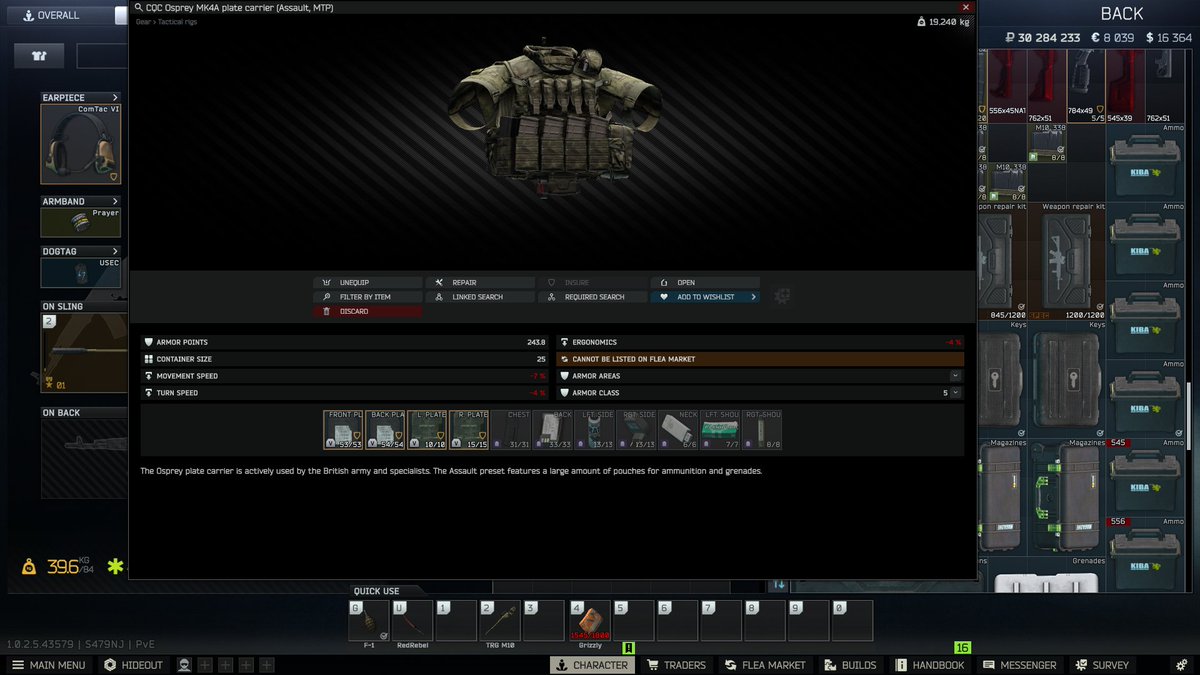Inspect the NECK soft armor slot
The image size is (1200, 675).
[x=679, y=429]
